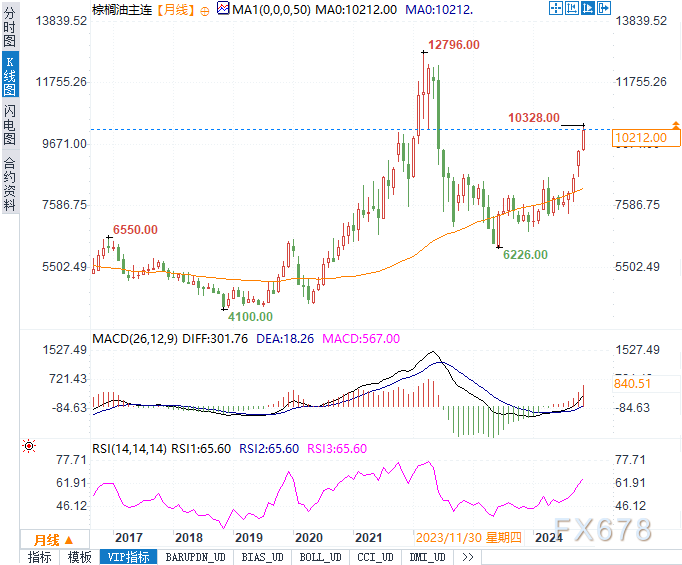The height and width of the screenshot is (565, 682).
Task: Click the 2023/11/30 星期四 date marker
Action: click(468, 538)
